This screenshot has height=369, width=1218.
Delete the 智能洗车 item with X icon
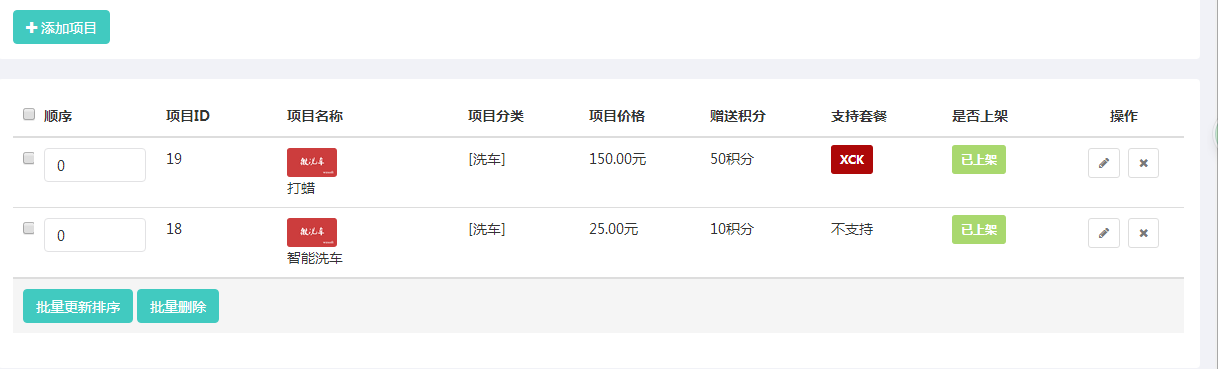coord(1143,233)
